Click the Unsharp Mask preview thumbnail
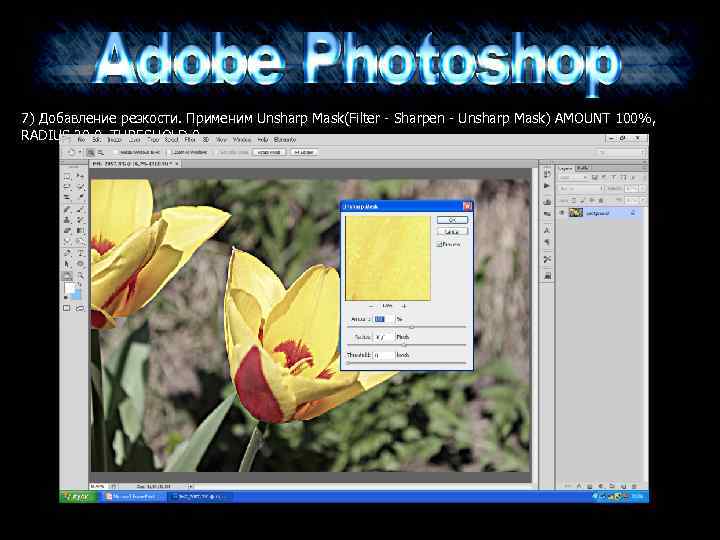This screenshot has width=720, height=540. tap(388, 259)
